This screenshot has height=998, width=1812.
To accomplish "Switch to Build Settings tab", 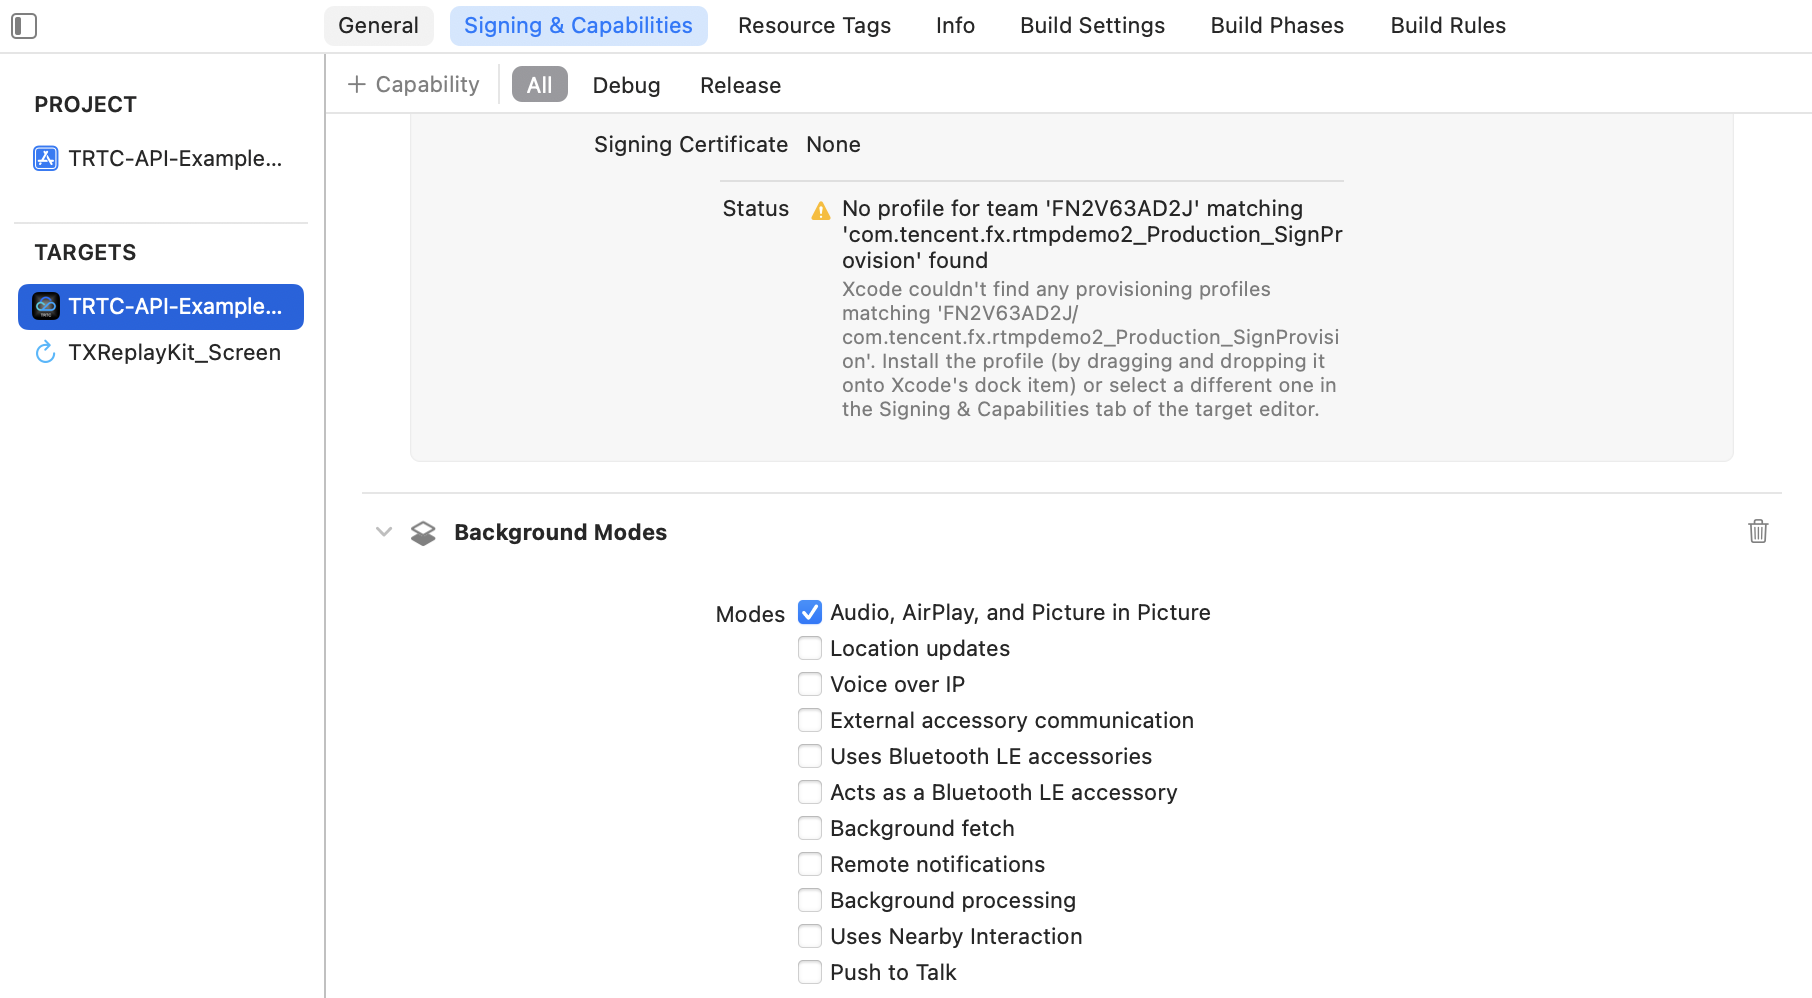I will tap(1092, 26).
